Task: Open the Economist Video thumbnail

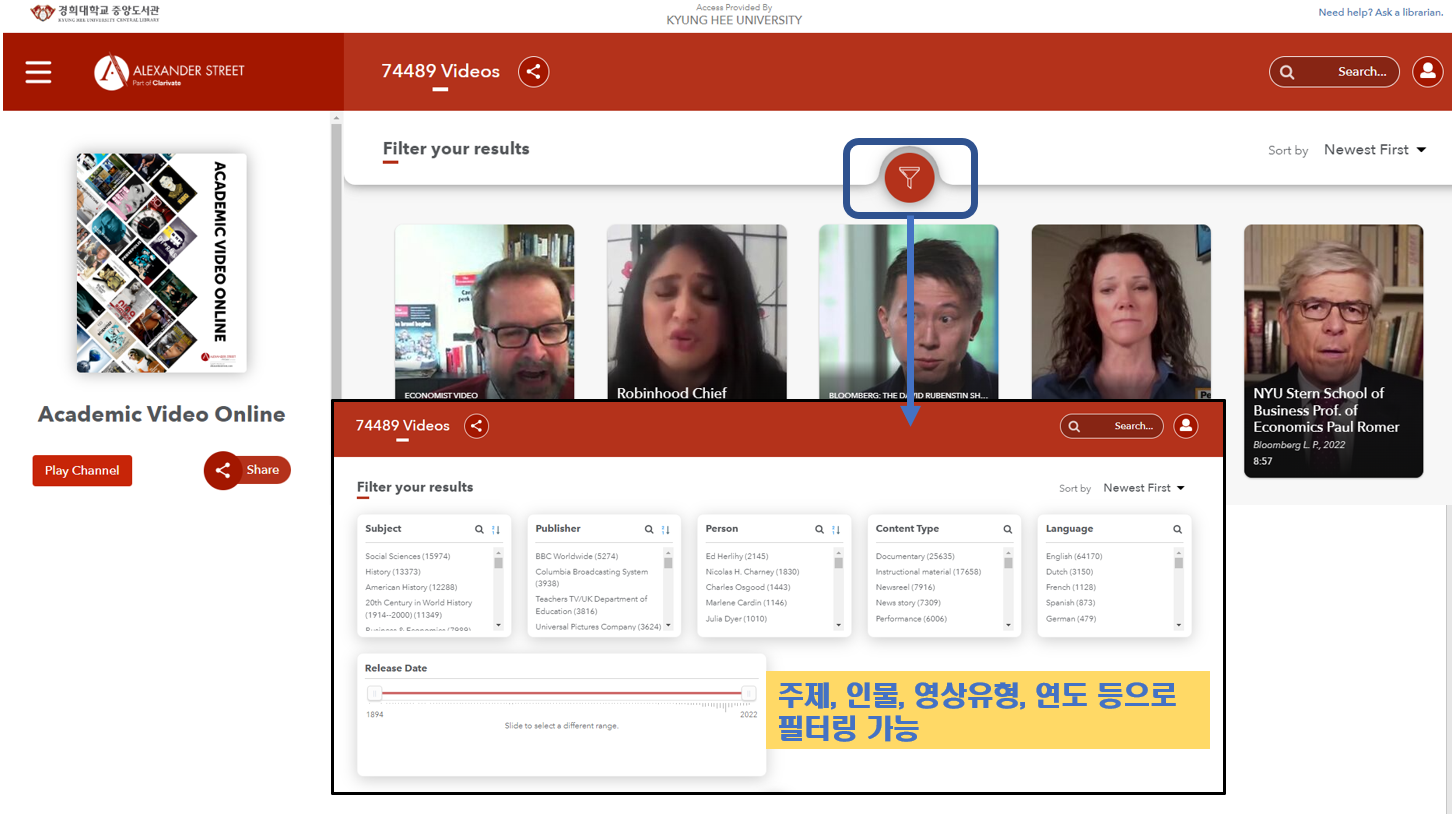Action: 485,312
